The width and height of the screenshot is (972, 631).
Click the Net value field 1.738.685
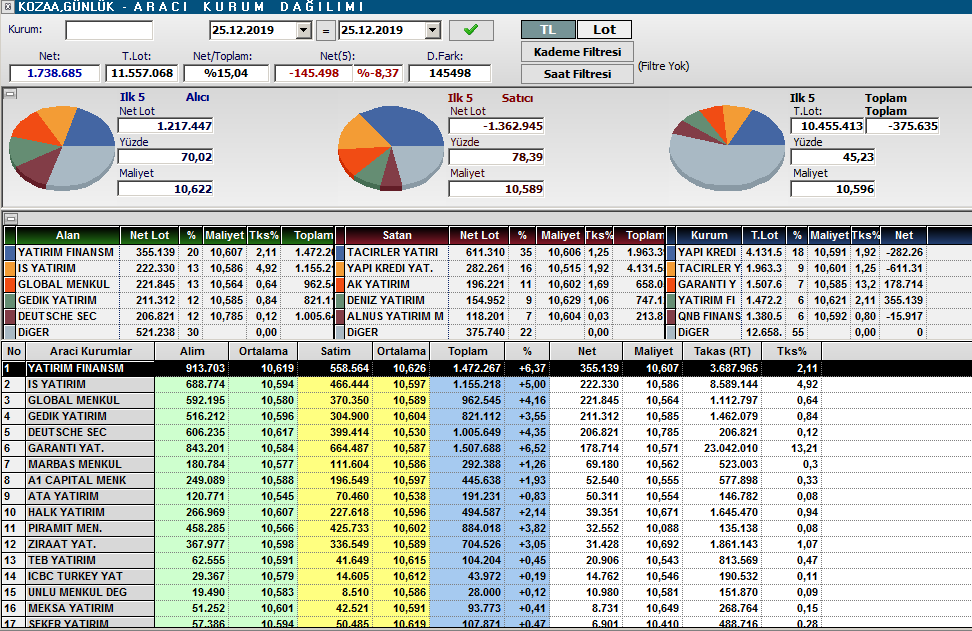[55, 73]
